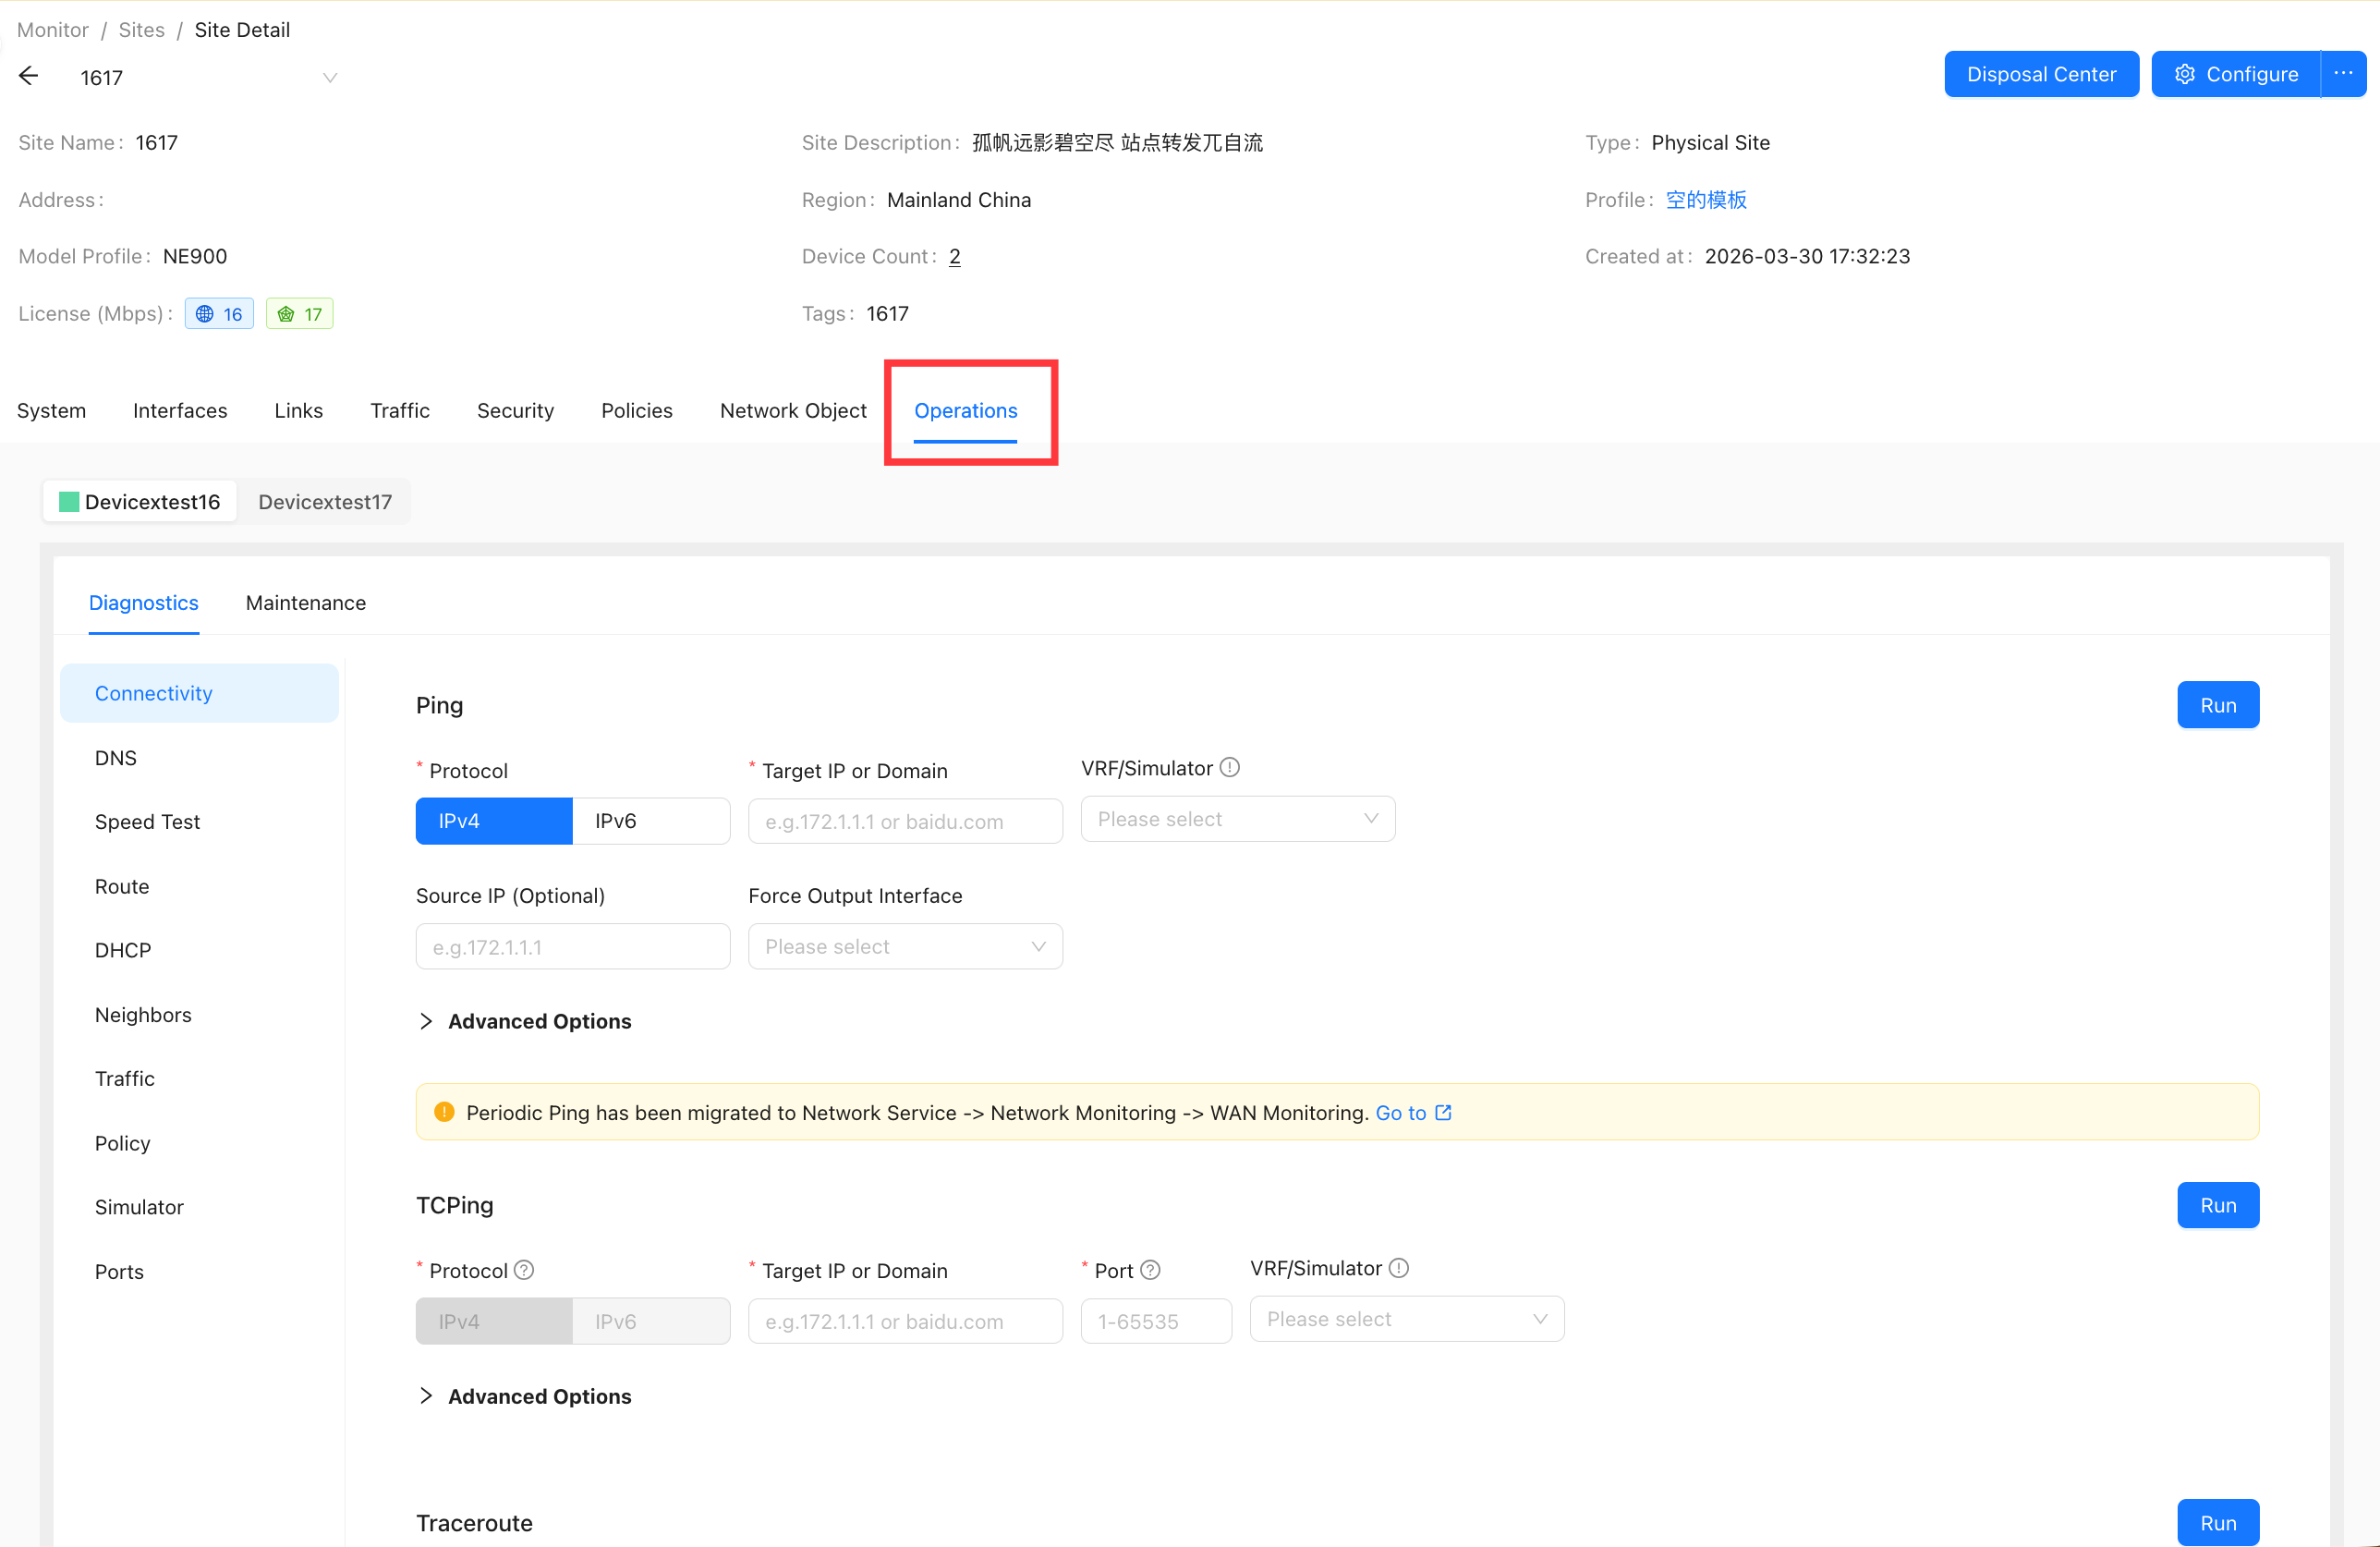Select Route in the diagnostics sidebar
The width and height of the screenshot is (2380, 1547).
click(200, 887)
